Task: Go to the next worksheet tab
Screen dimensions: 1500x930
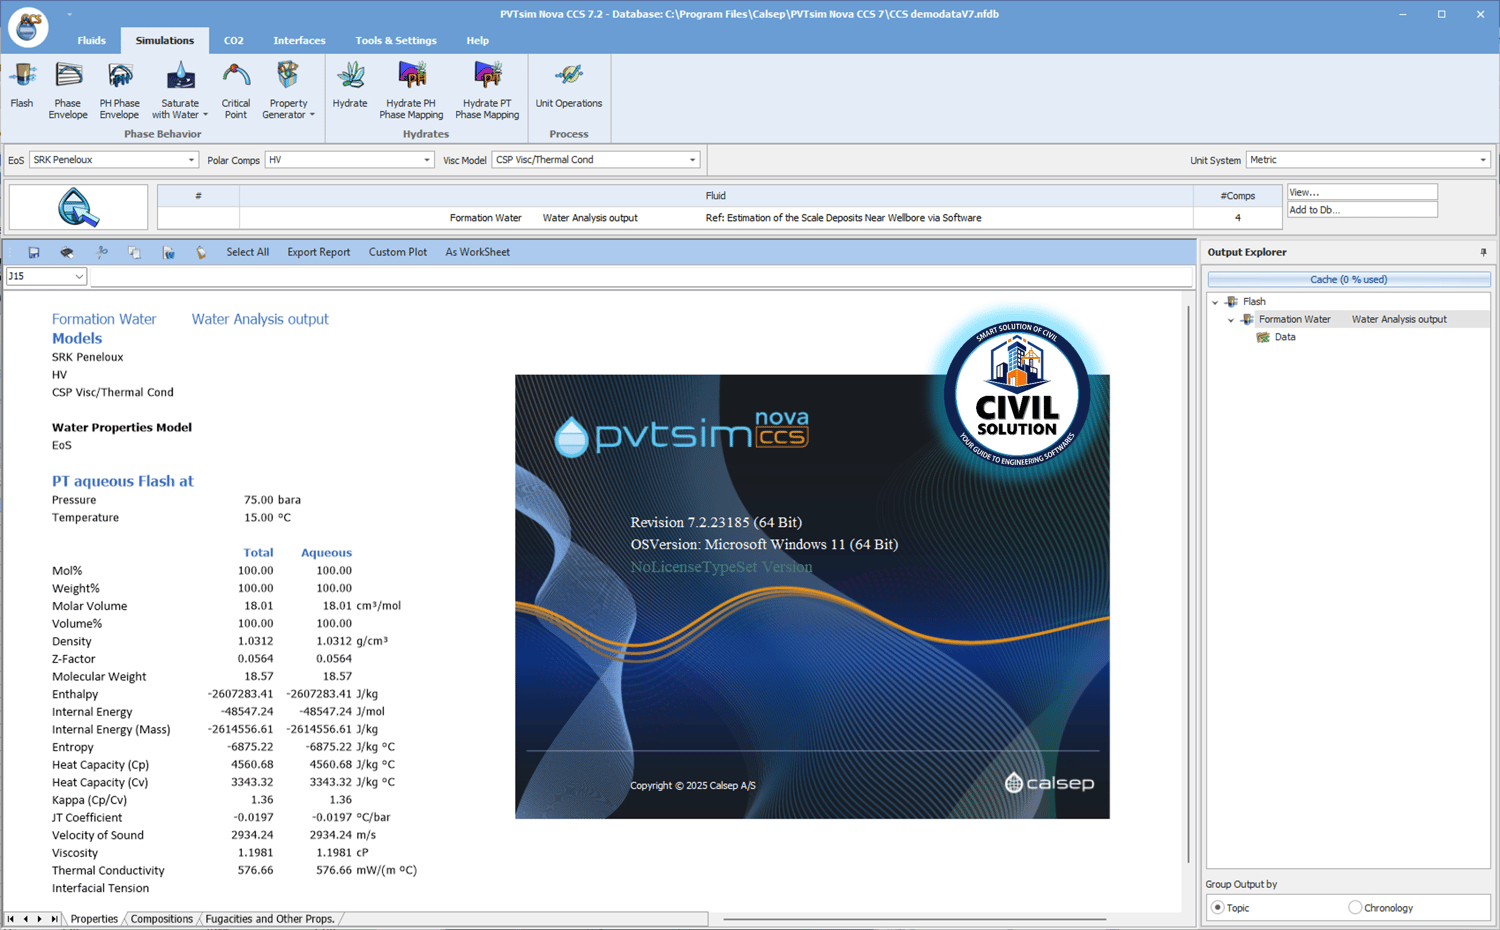Action: [40, 919]
